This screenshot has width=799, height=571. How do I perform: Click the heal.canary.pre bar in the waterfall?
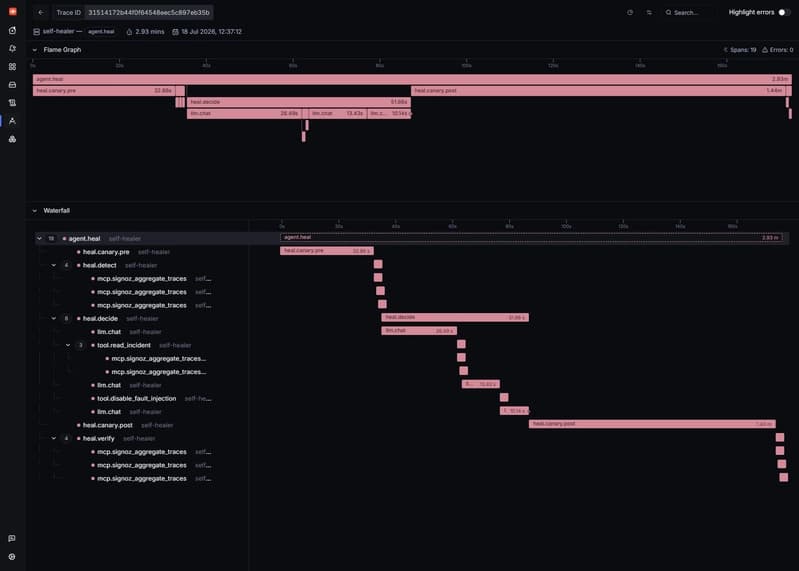[x=327, y=251]
